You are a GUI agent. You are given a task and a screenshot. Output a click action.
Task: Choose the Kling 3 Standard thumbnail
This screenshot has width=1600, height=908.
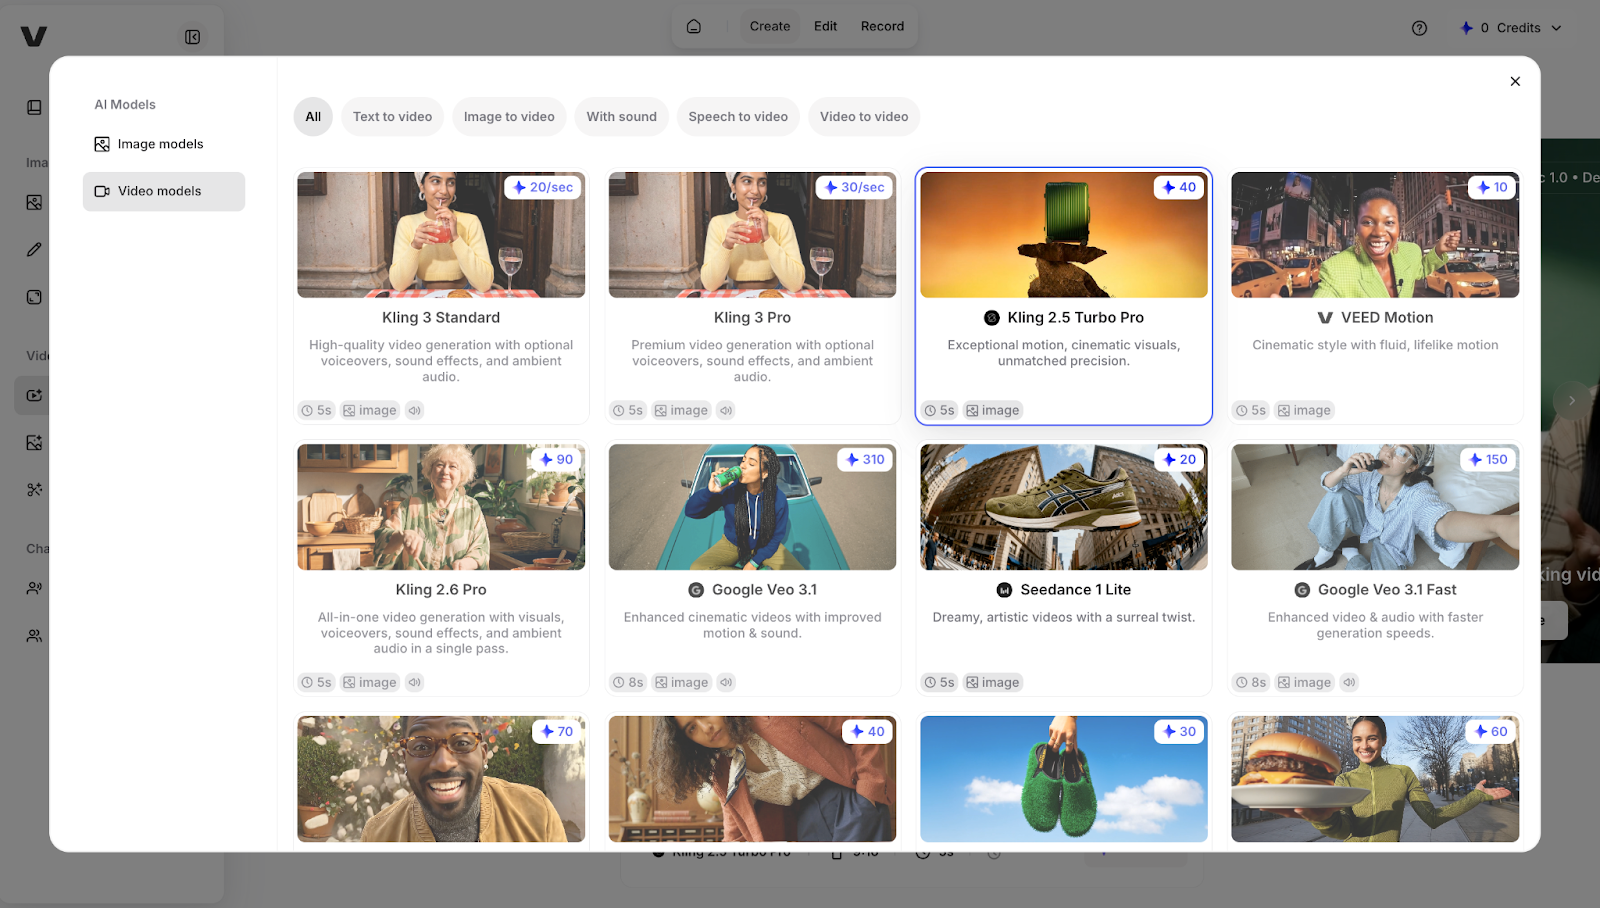(441, 235)
